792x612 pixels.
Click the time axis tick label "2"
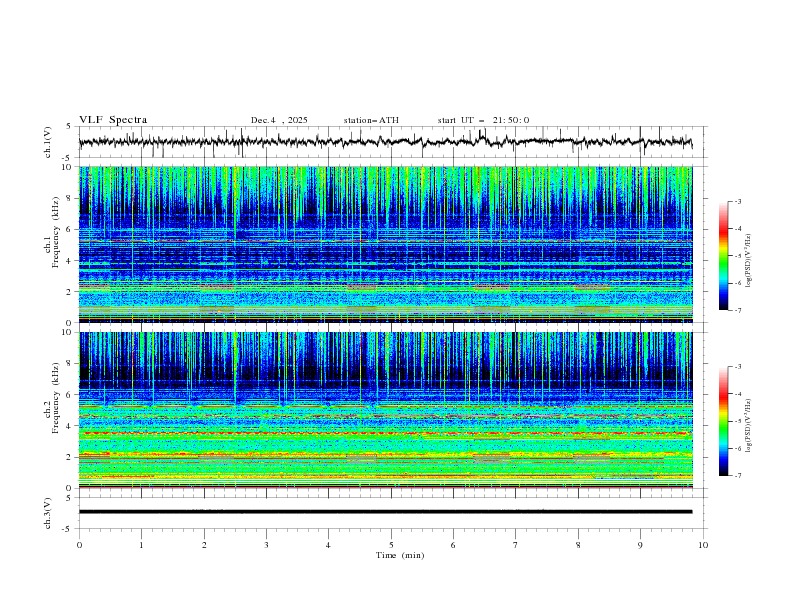(204, 545)
